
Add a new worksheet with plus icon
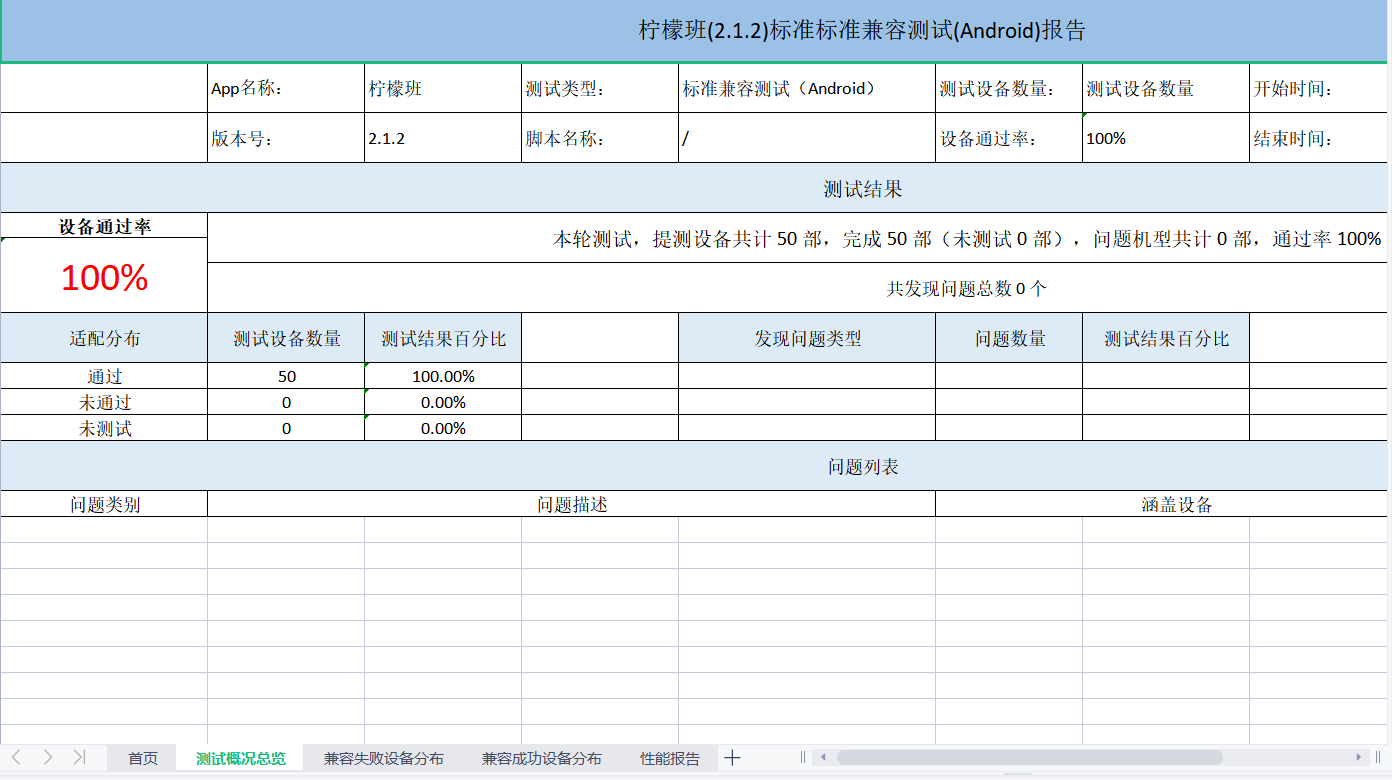point(732,757)
